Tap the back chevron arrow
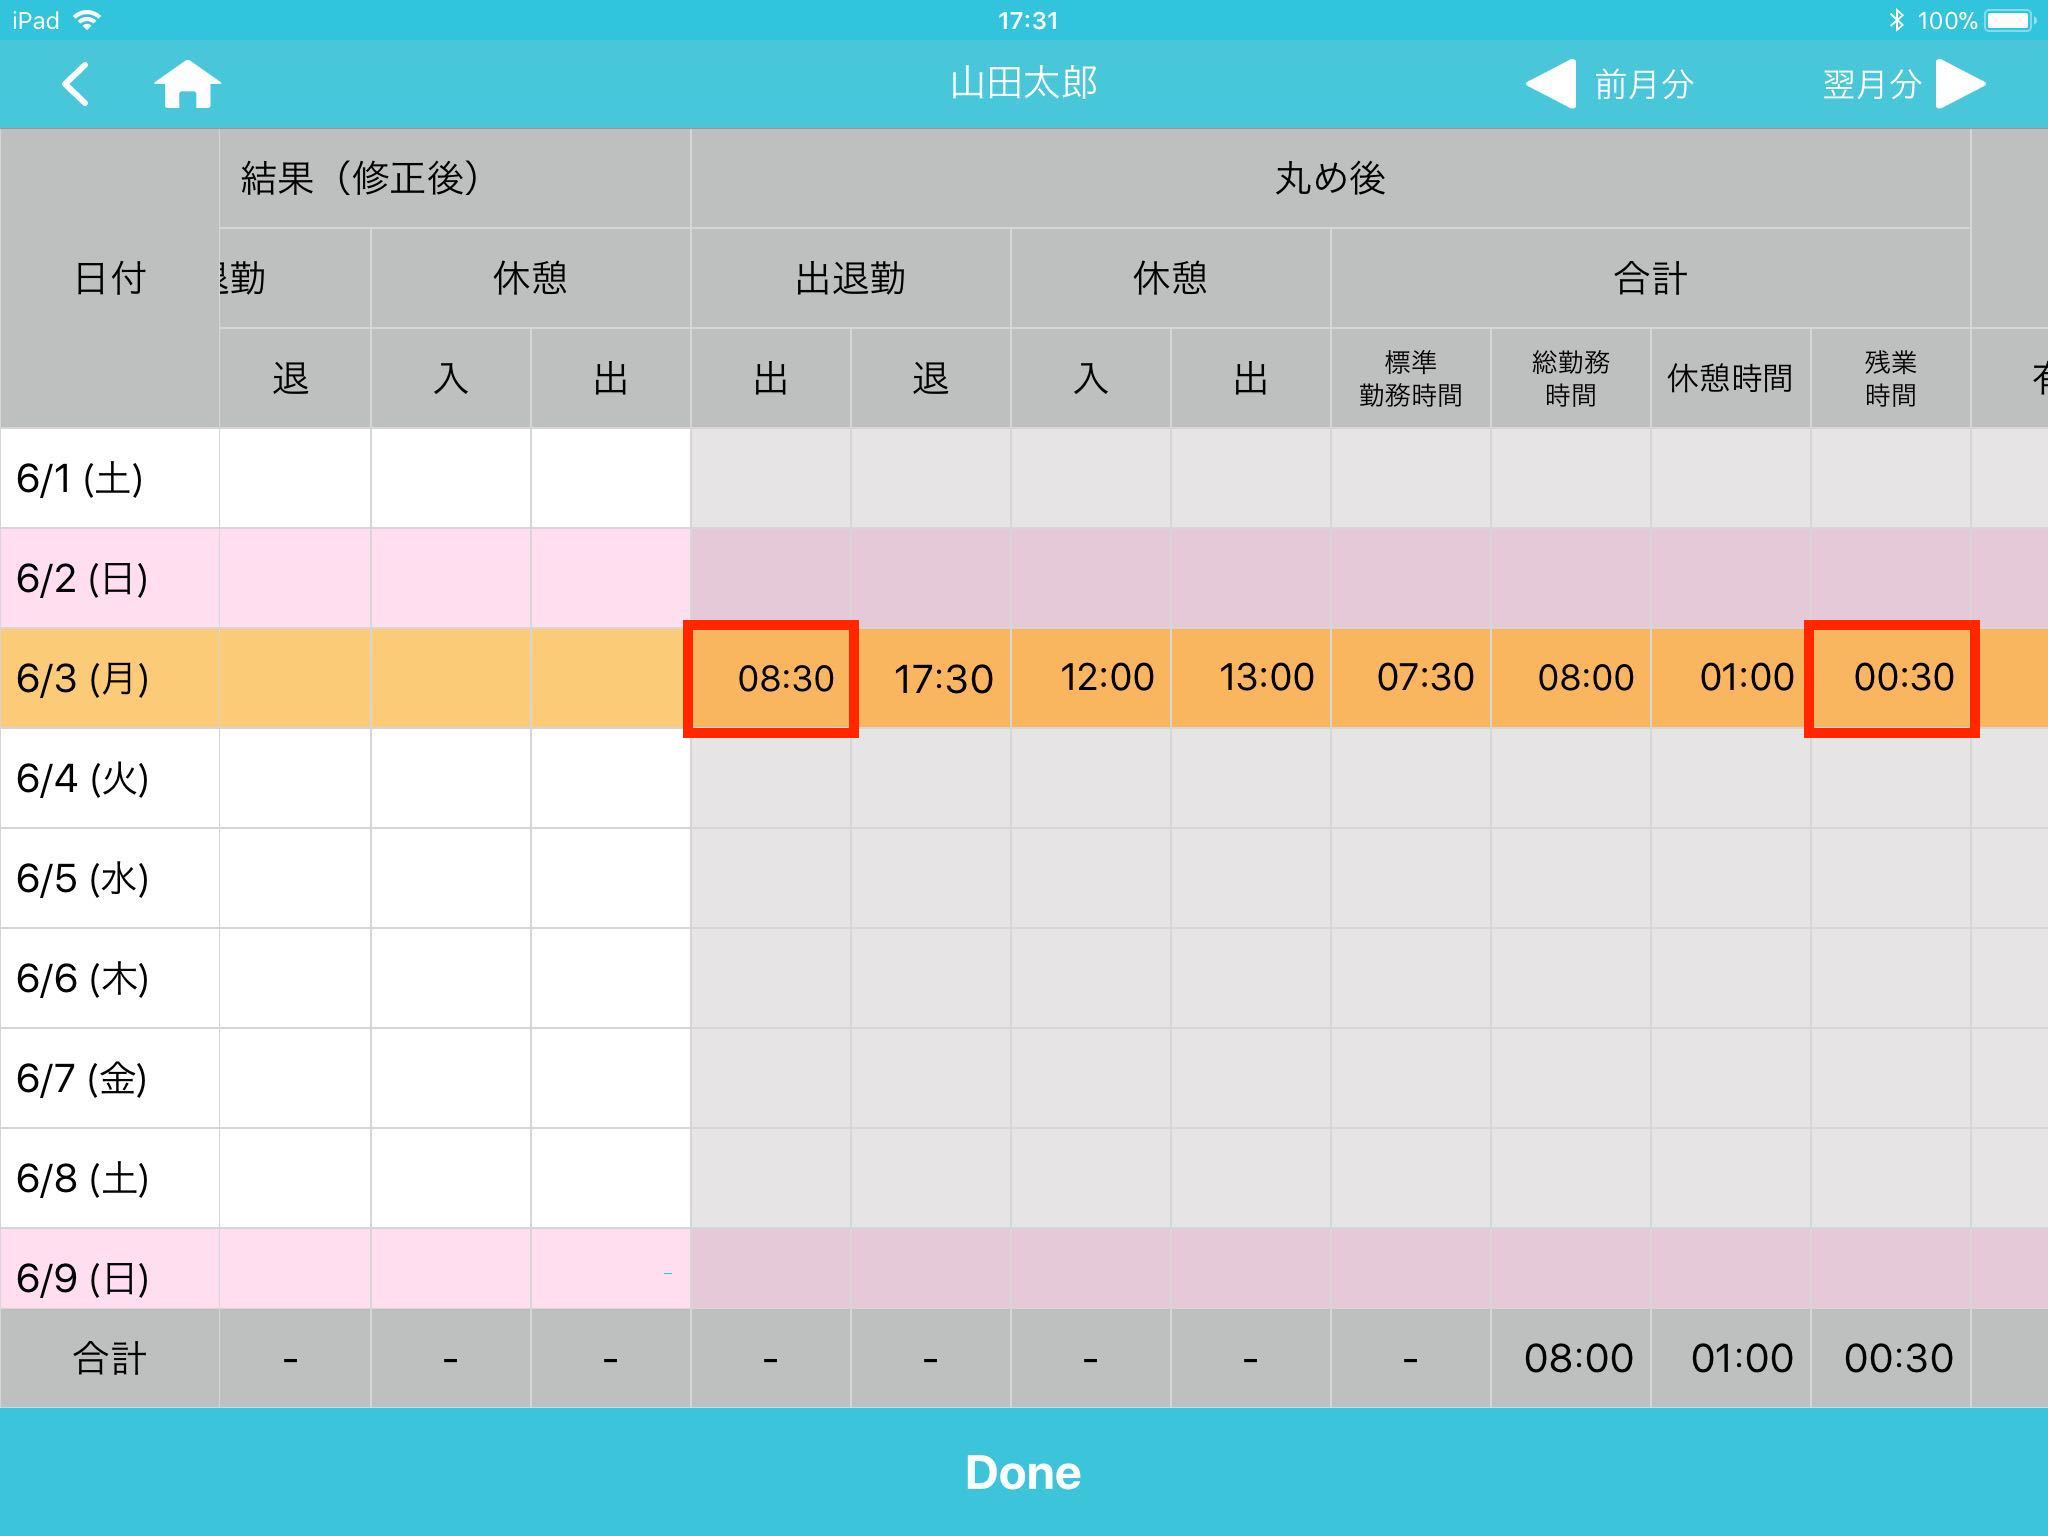Viewport: 2048px width, 1536px height. (76, 84)
